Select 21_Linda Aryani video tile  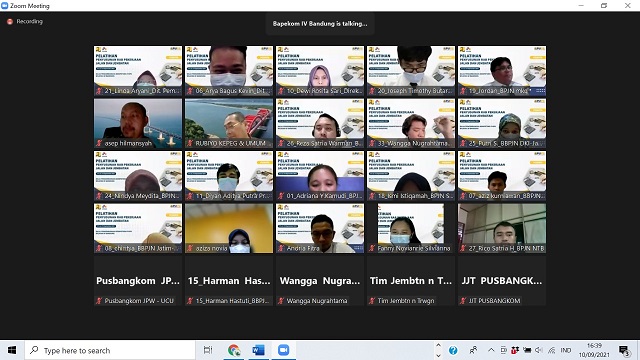(x=138, y=71)
